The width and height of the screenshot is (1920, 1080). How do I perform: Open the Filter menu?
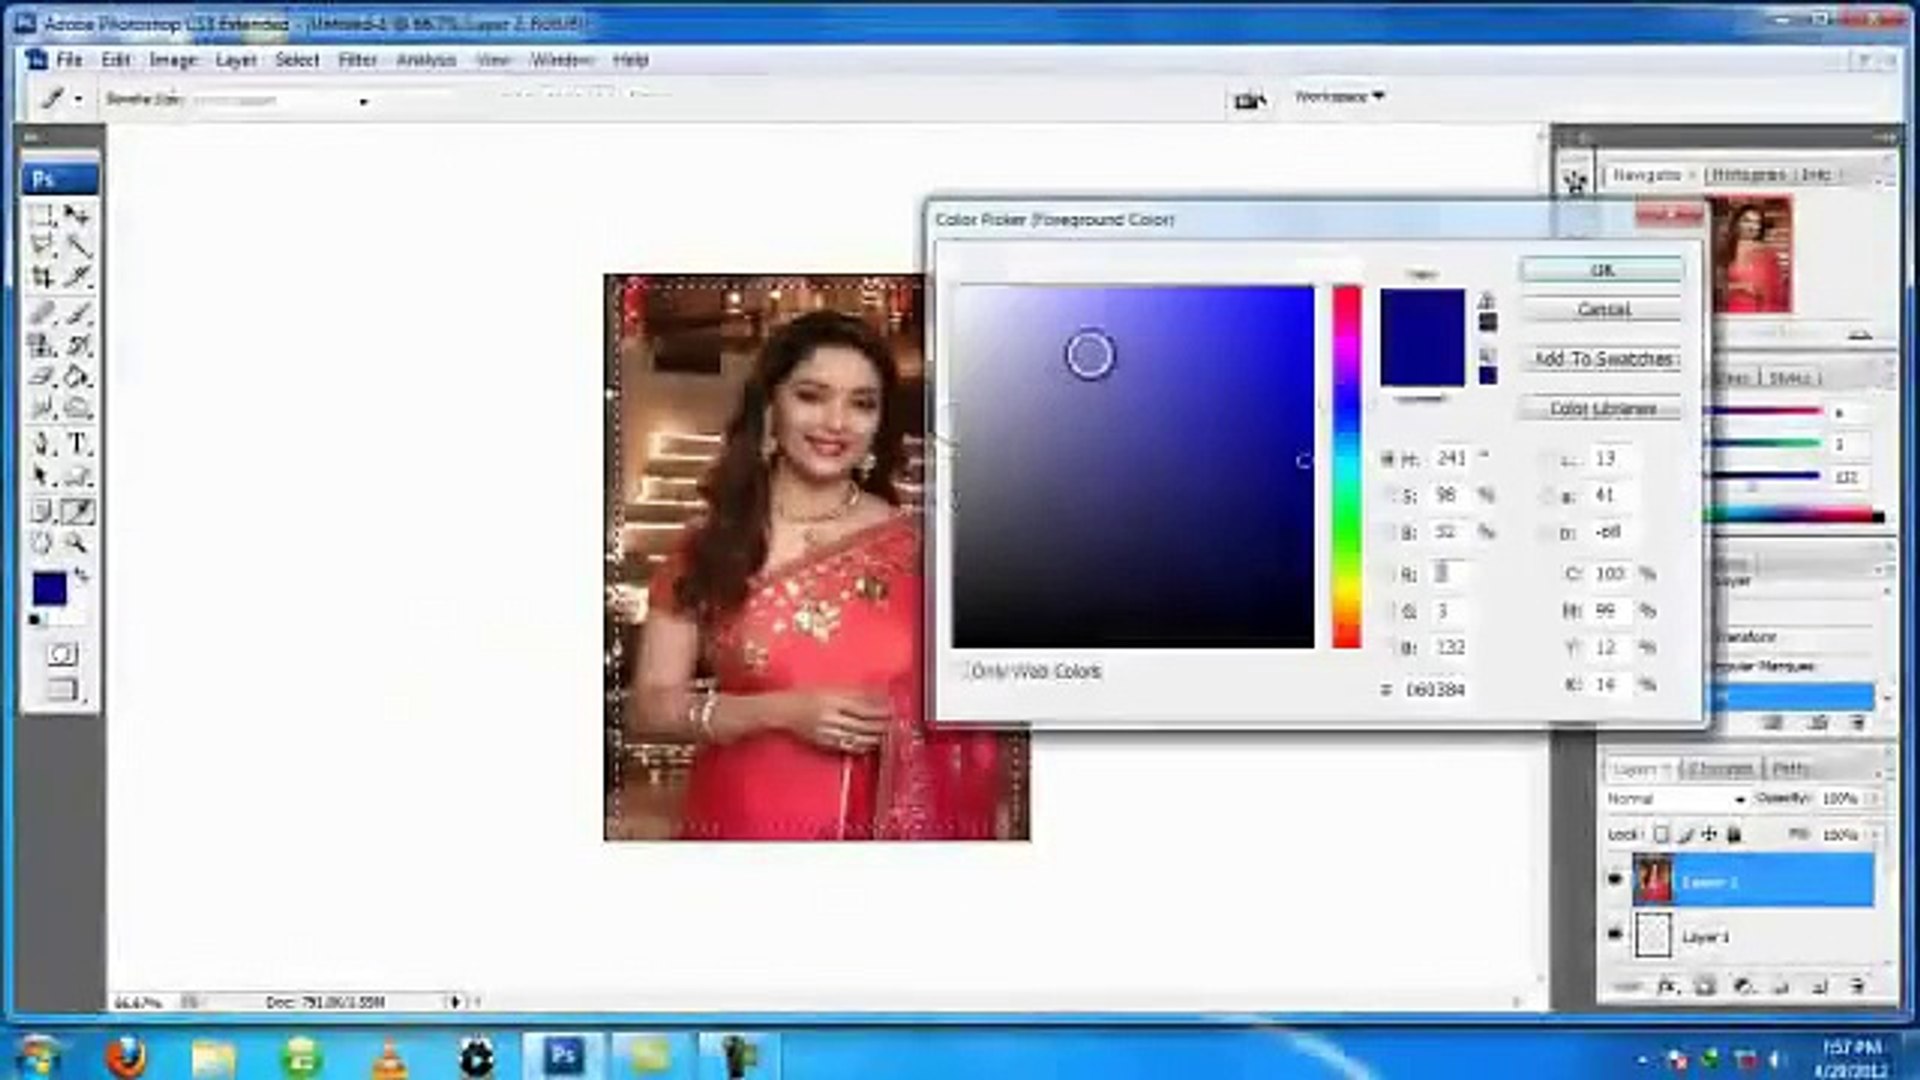click(357, 60)
